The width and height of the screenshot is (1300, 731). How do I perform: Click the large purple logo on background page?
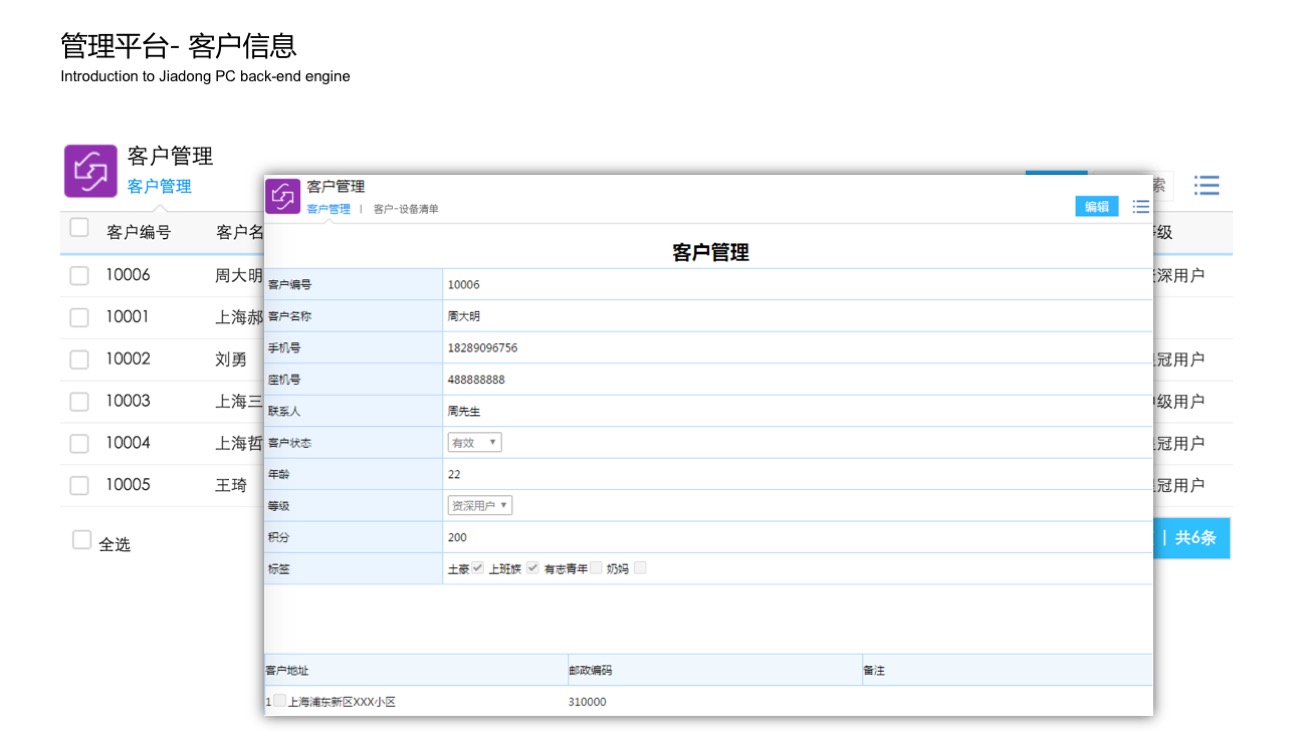tap(90, 171)
